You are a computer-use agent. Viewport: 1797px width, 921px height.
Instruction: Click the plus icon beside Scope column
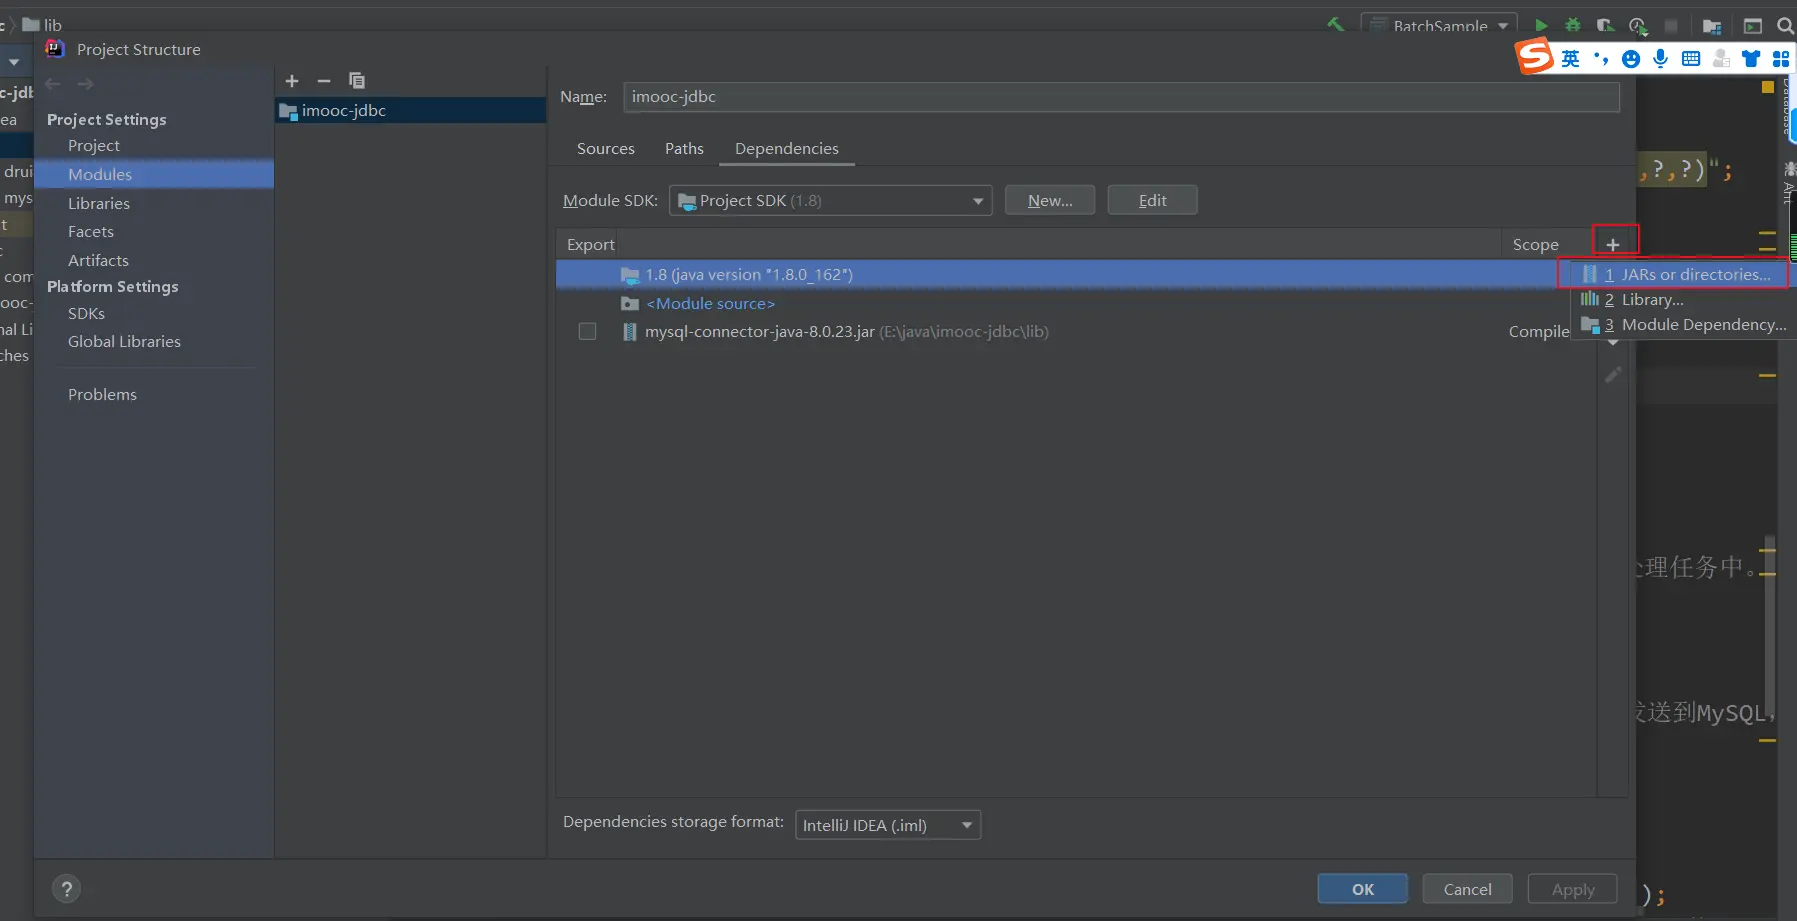coord(1612,244)
